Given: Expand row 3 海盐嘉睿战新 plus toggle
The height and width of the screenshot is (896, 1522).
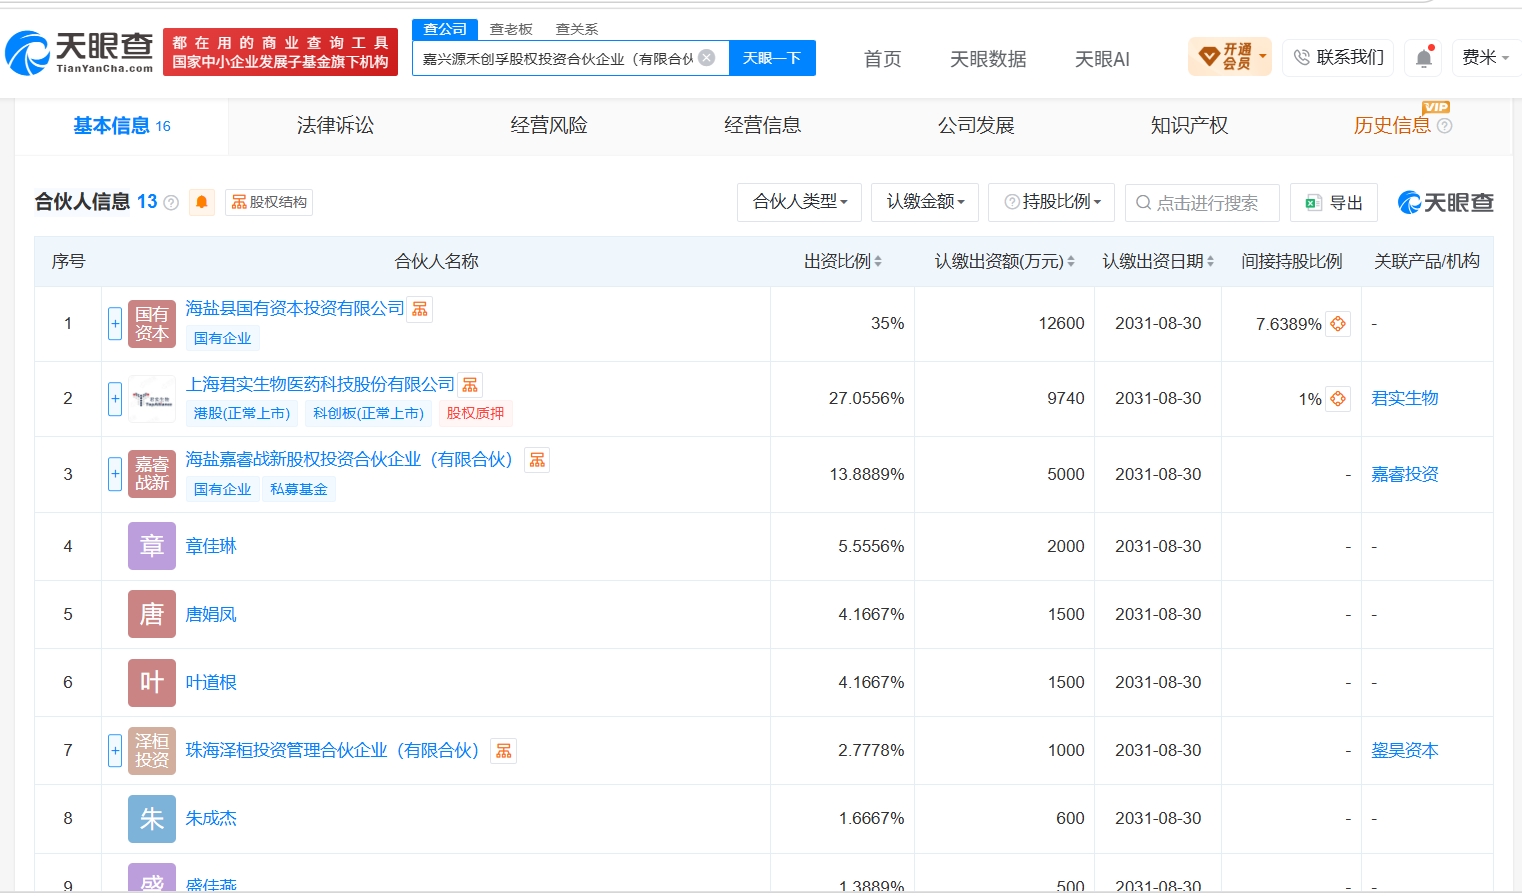Looking at the screenshot, I should (115, 474).
